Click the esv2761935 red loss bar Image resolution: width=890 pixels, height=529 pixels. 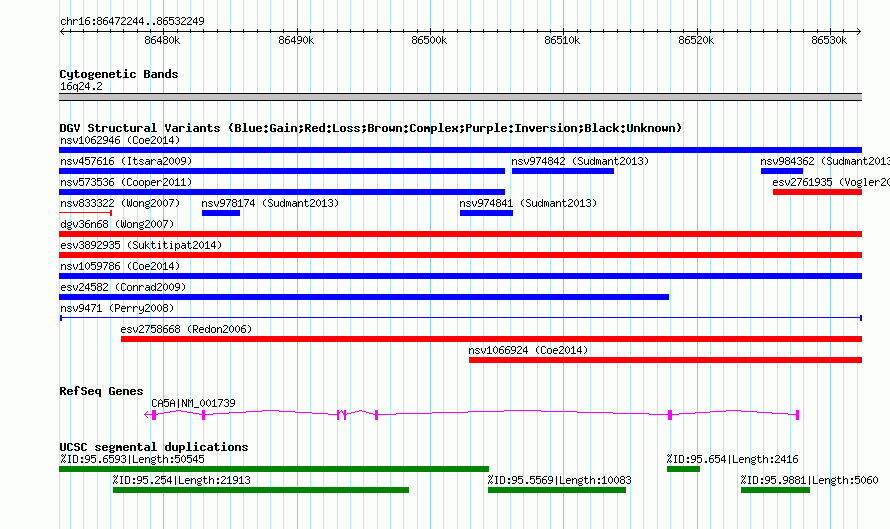click(817, 192)
